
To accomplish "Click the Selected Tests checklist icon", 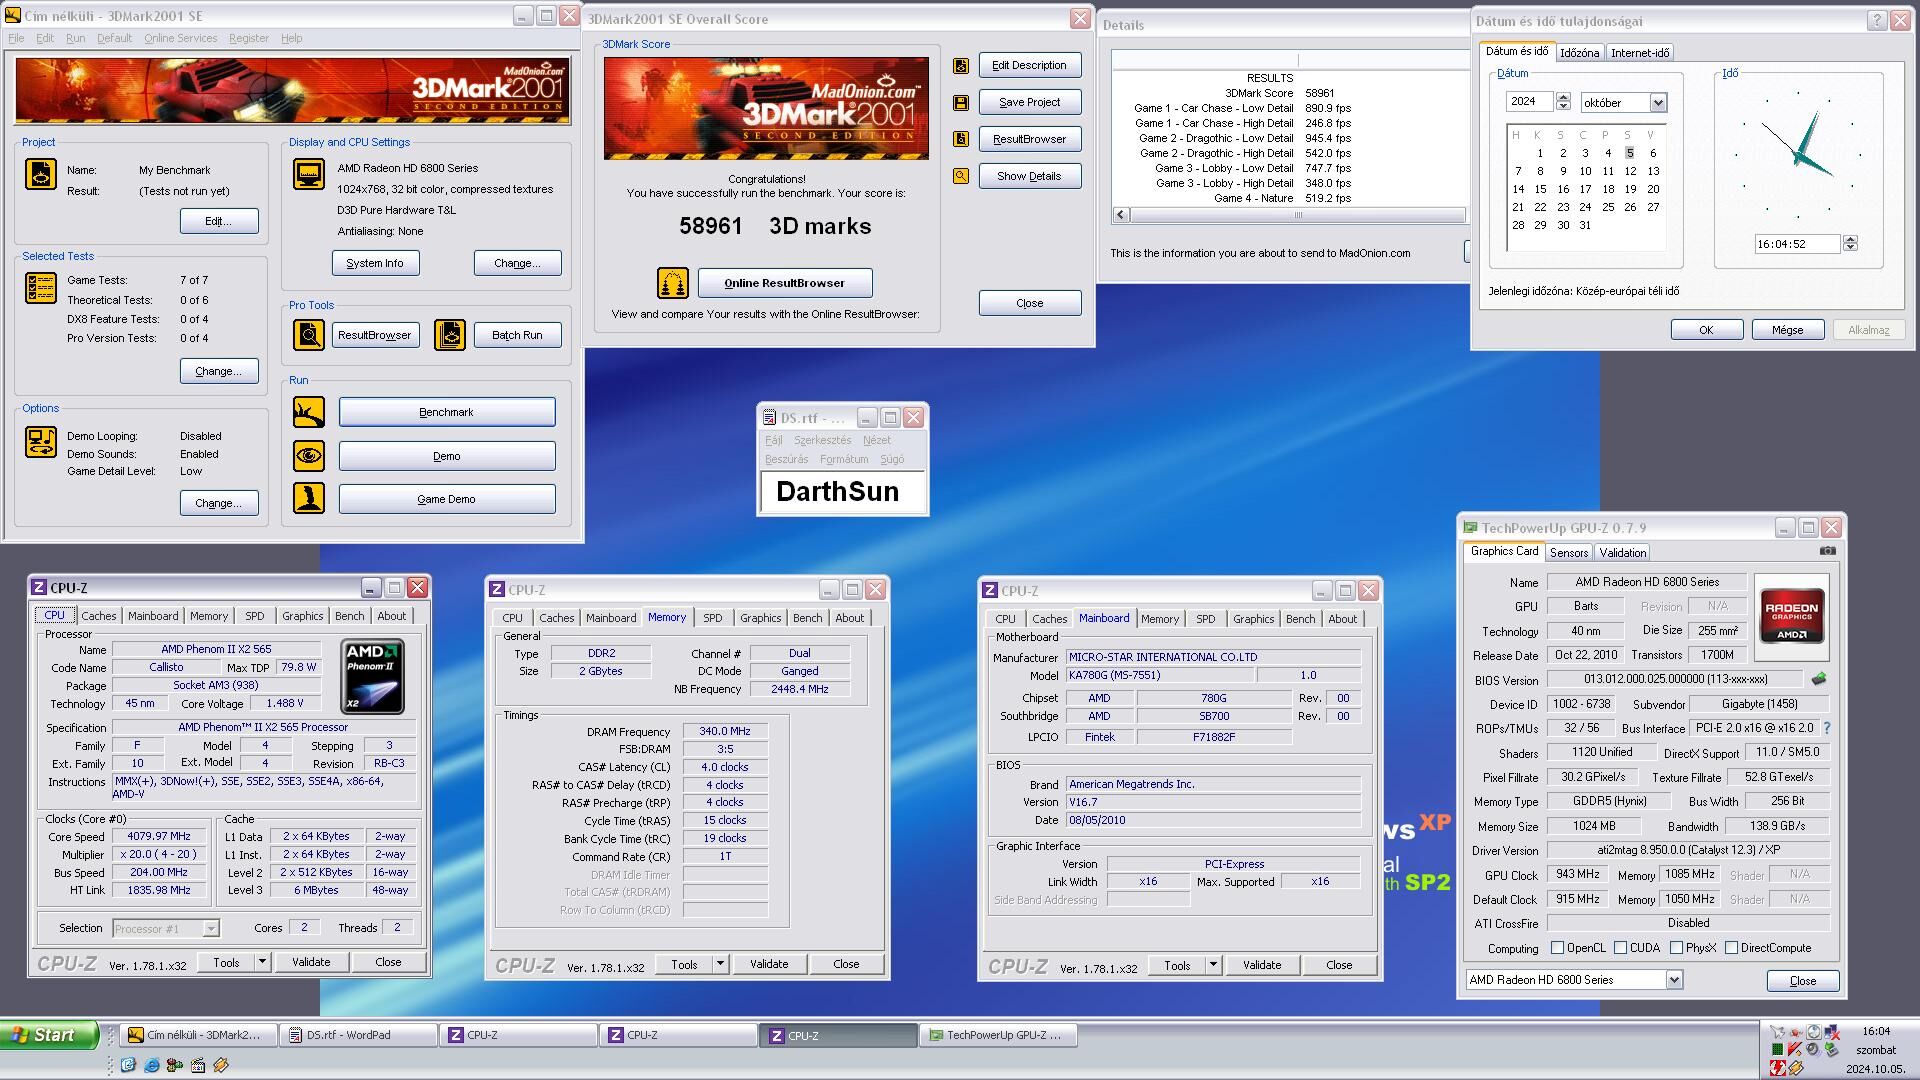I will click(x=41, y=288).
